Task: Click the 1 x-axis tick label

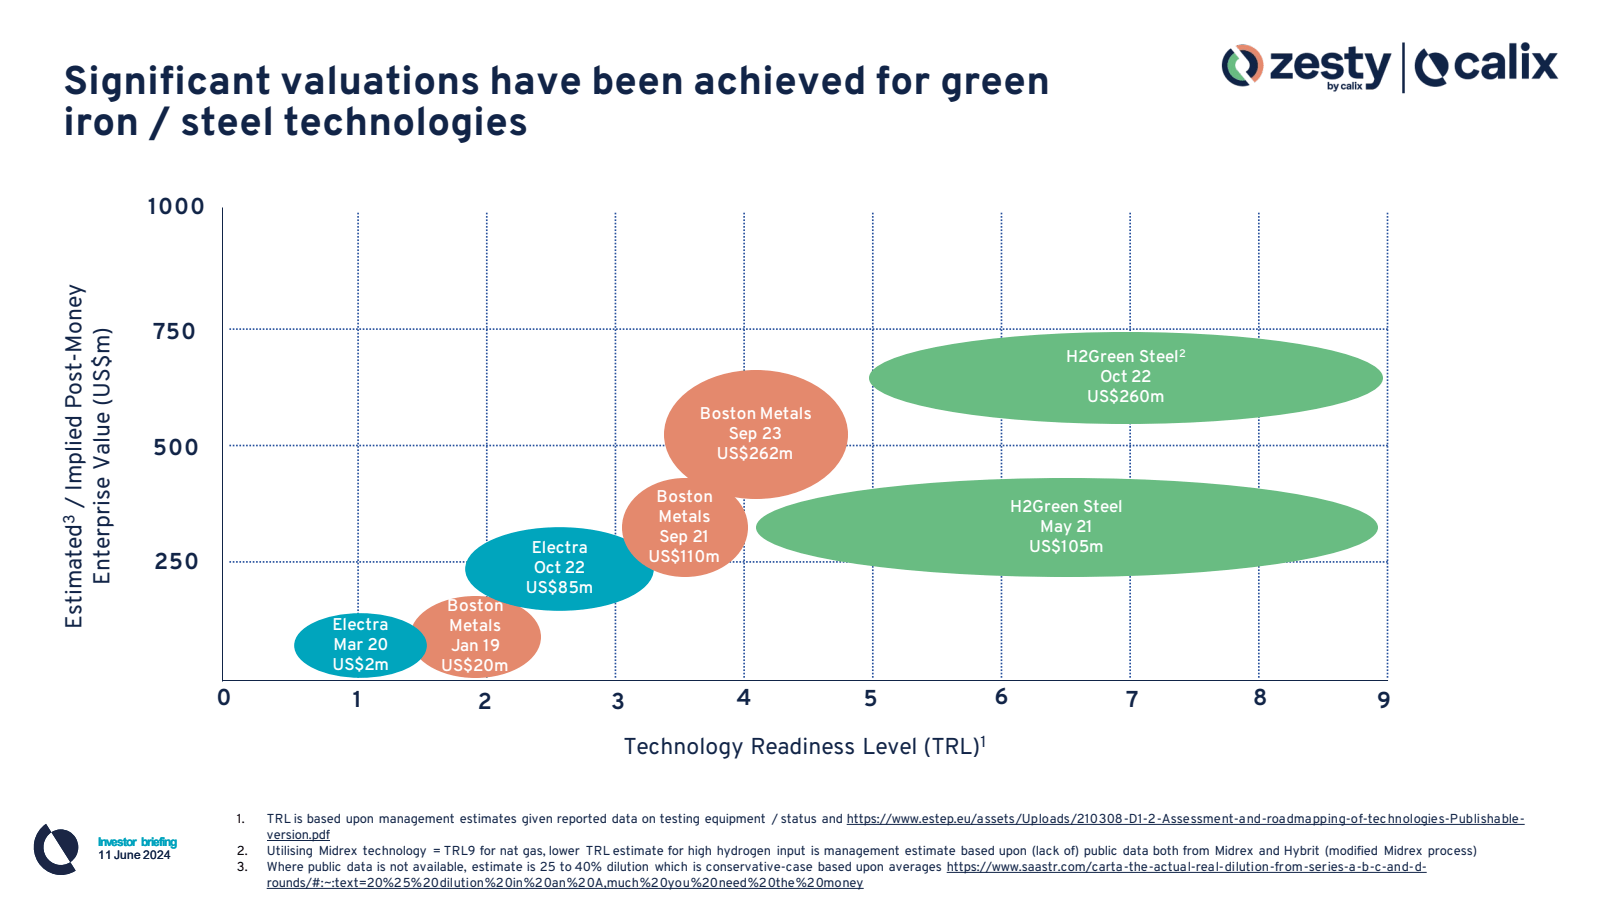Action: tap(356, 700)
